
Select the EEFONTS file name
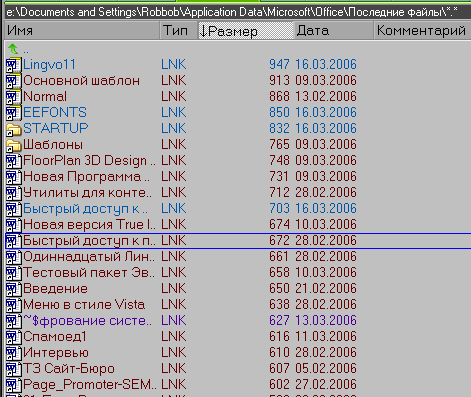point(55,113)
